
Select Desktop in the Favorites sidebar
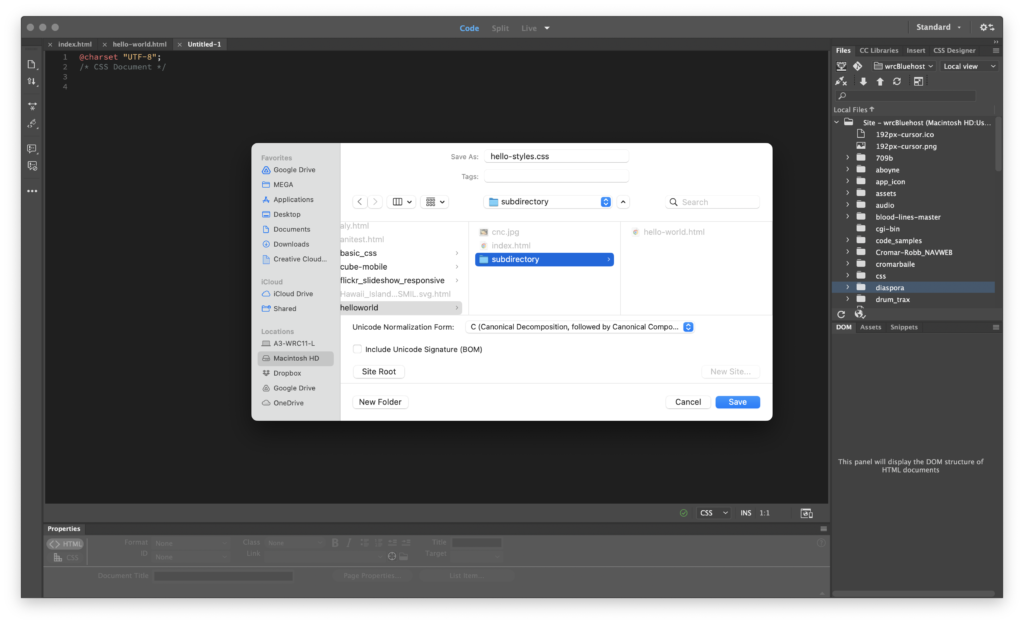click(x=287, y=214)
